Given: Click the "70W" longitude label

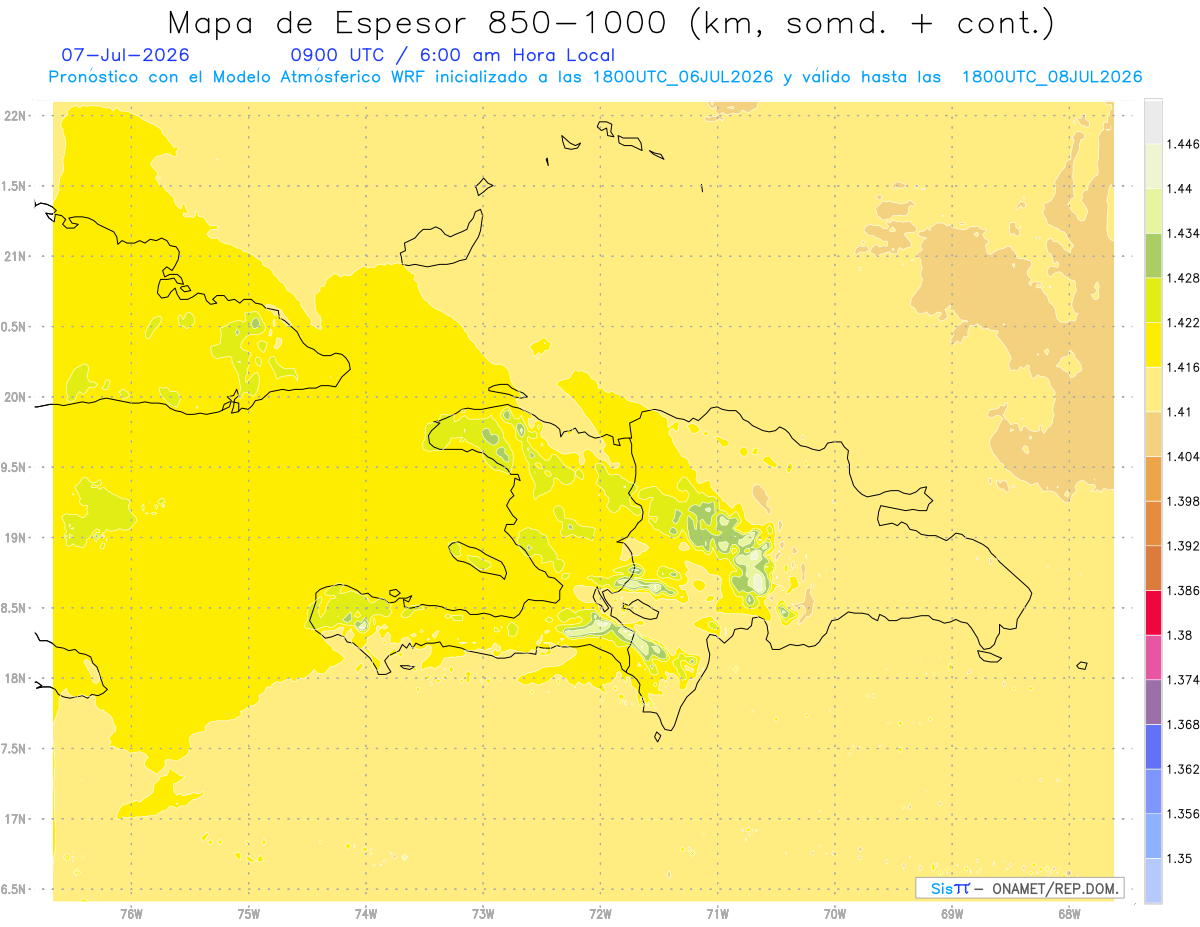Looking at the screenshot, I should pyautogui.click(x=834, y=914).
